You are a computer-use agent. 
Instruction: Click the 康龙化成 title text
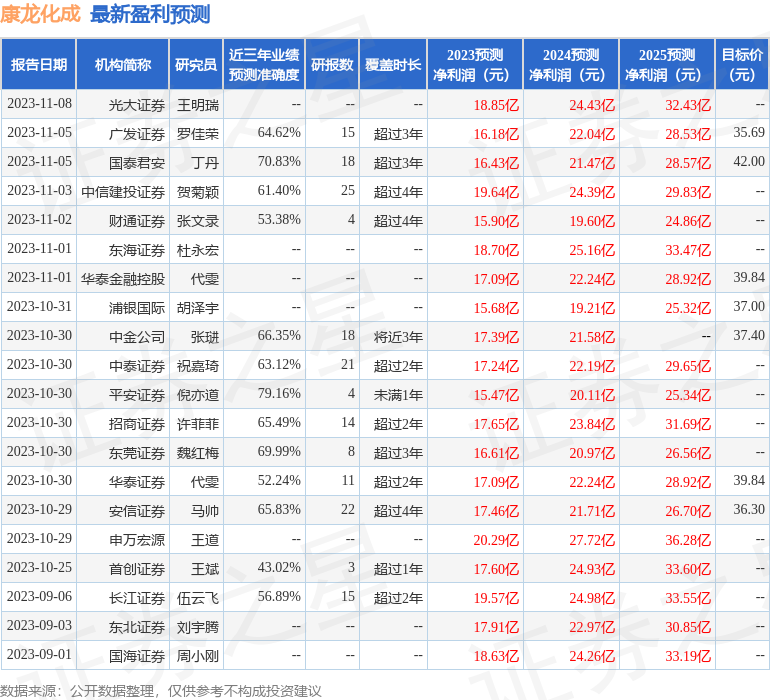(40, 14)
